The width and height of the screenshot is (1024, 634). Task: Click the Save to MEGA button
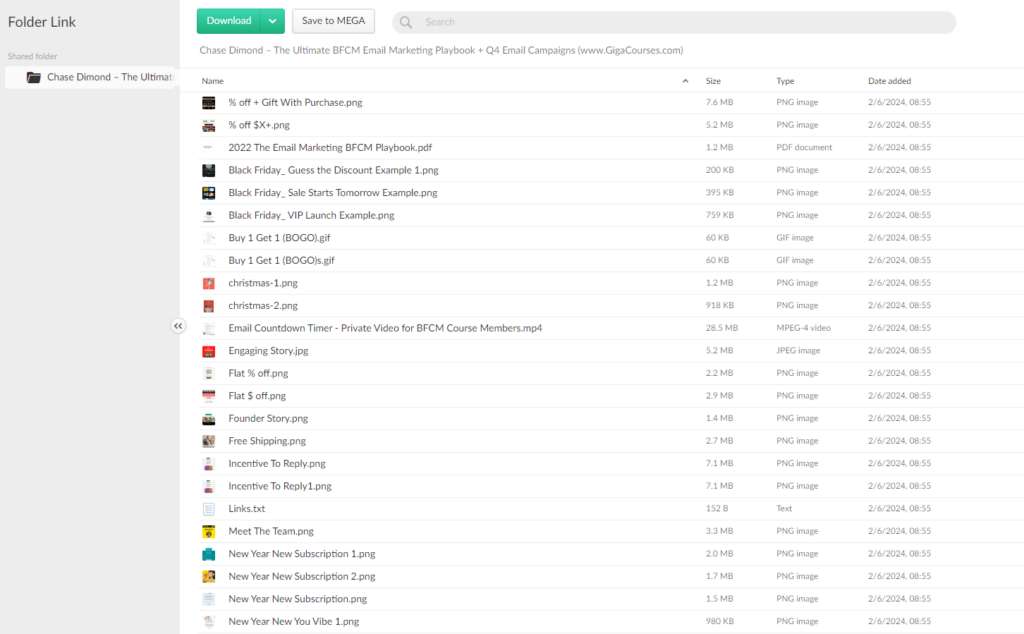(x=332, y=20)
